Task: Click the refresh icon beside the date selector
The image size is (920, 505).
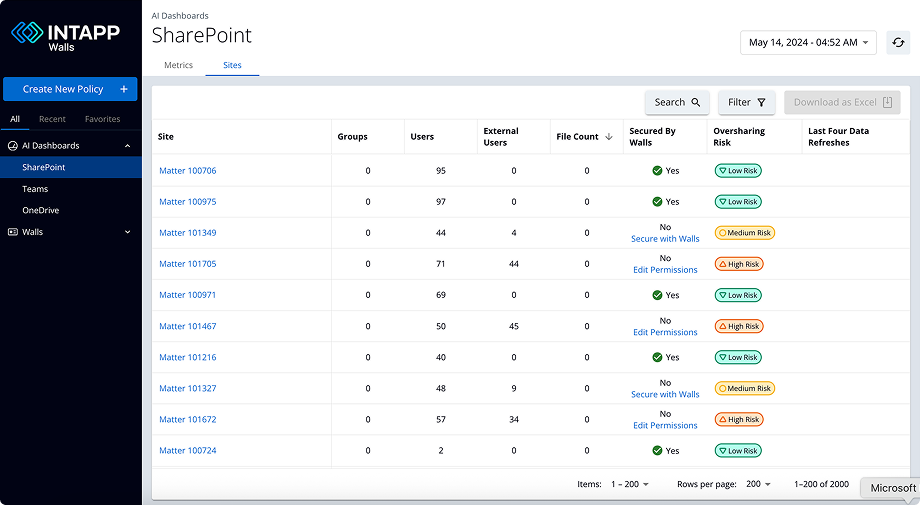Action: tap(898, 42)
